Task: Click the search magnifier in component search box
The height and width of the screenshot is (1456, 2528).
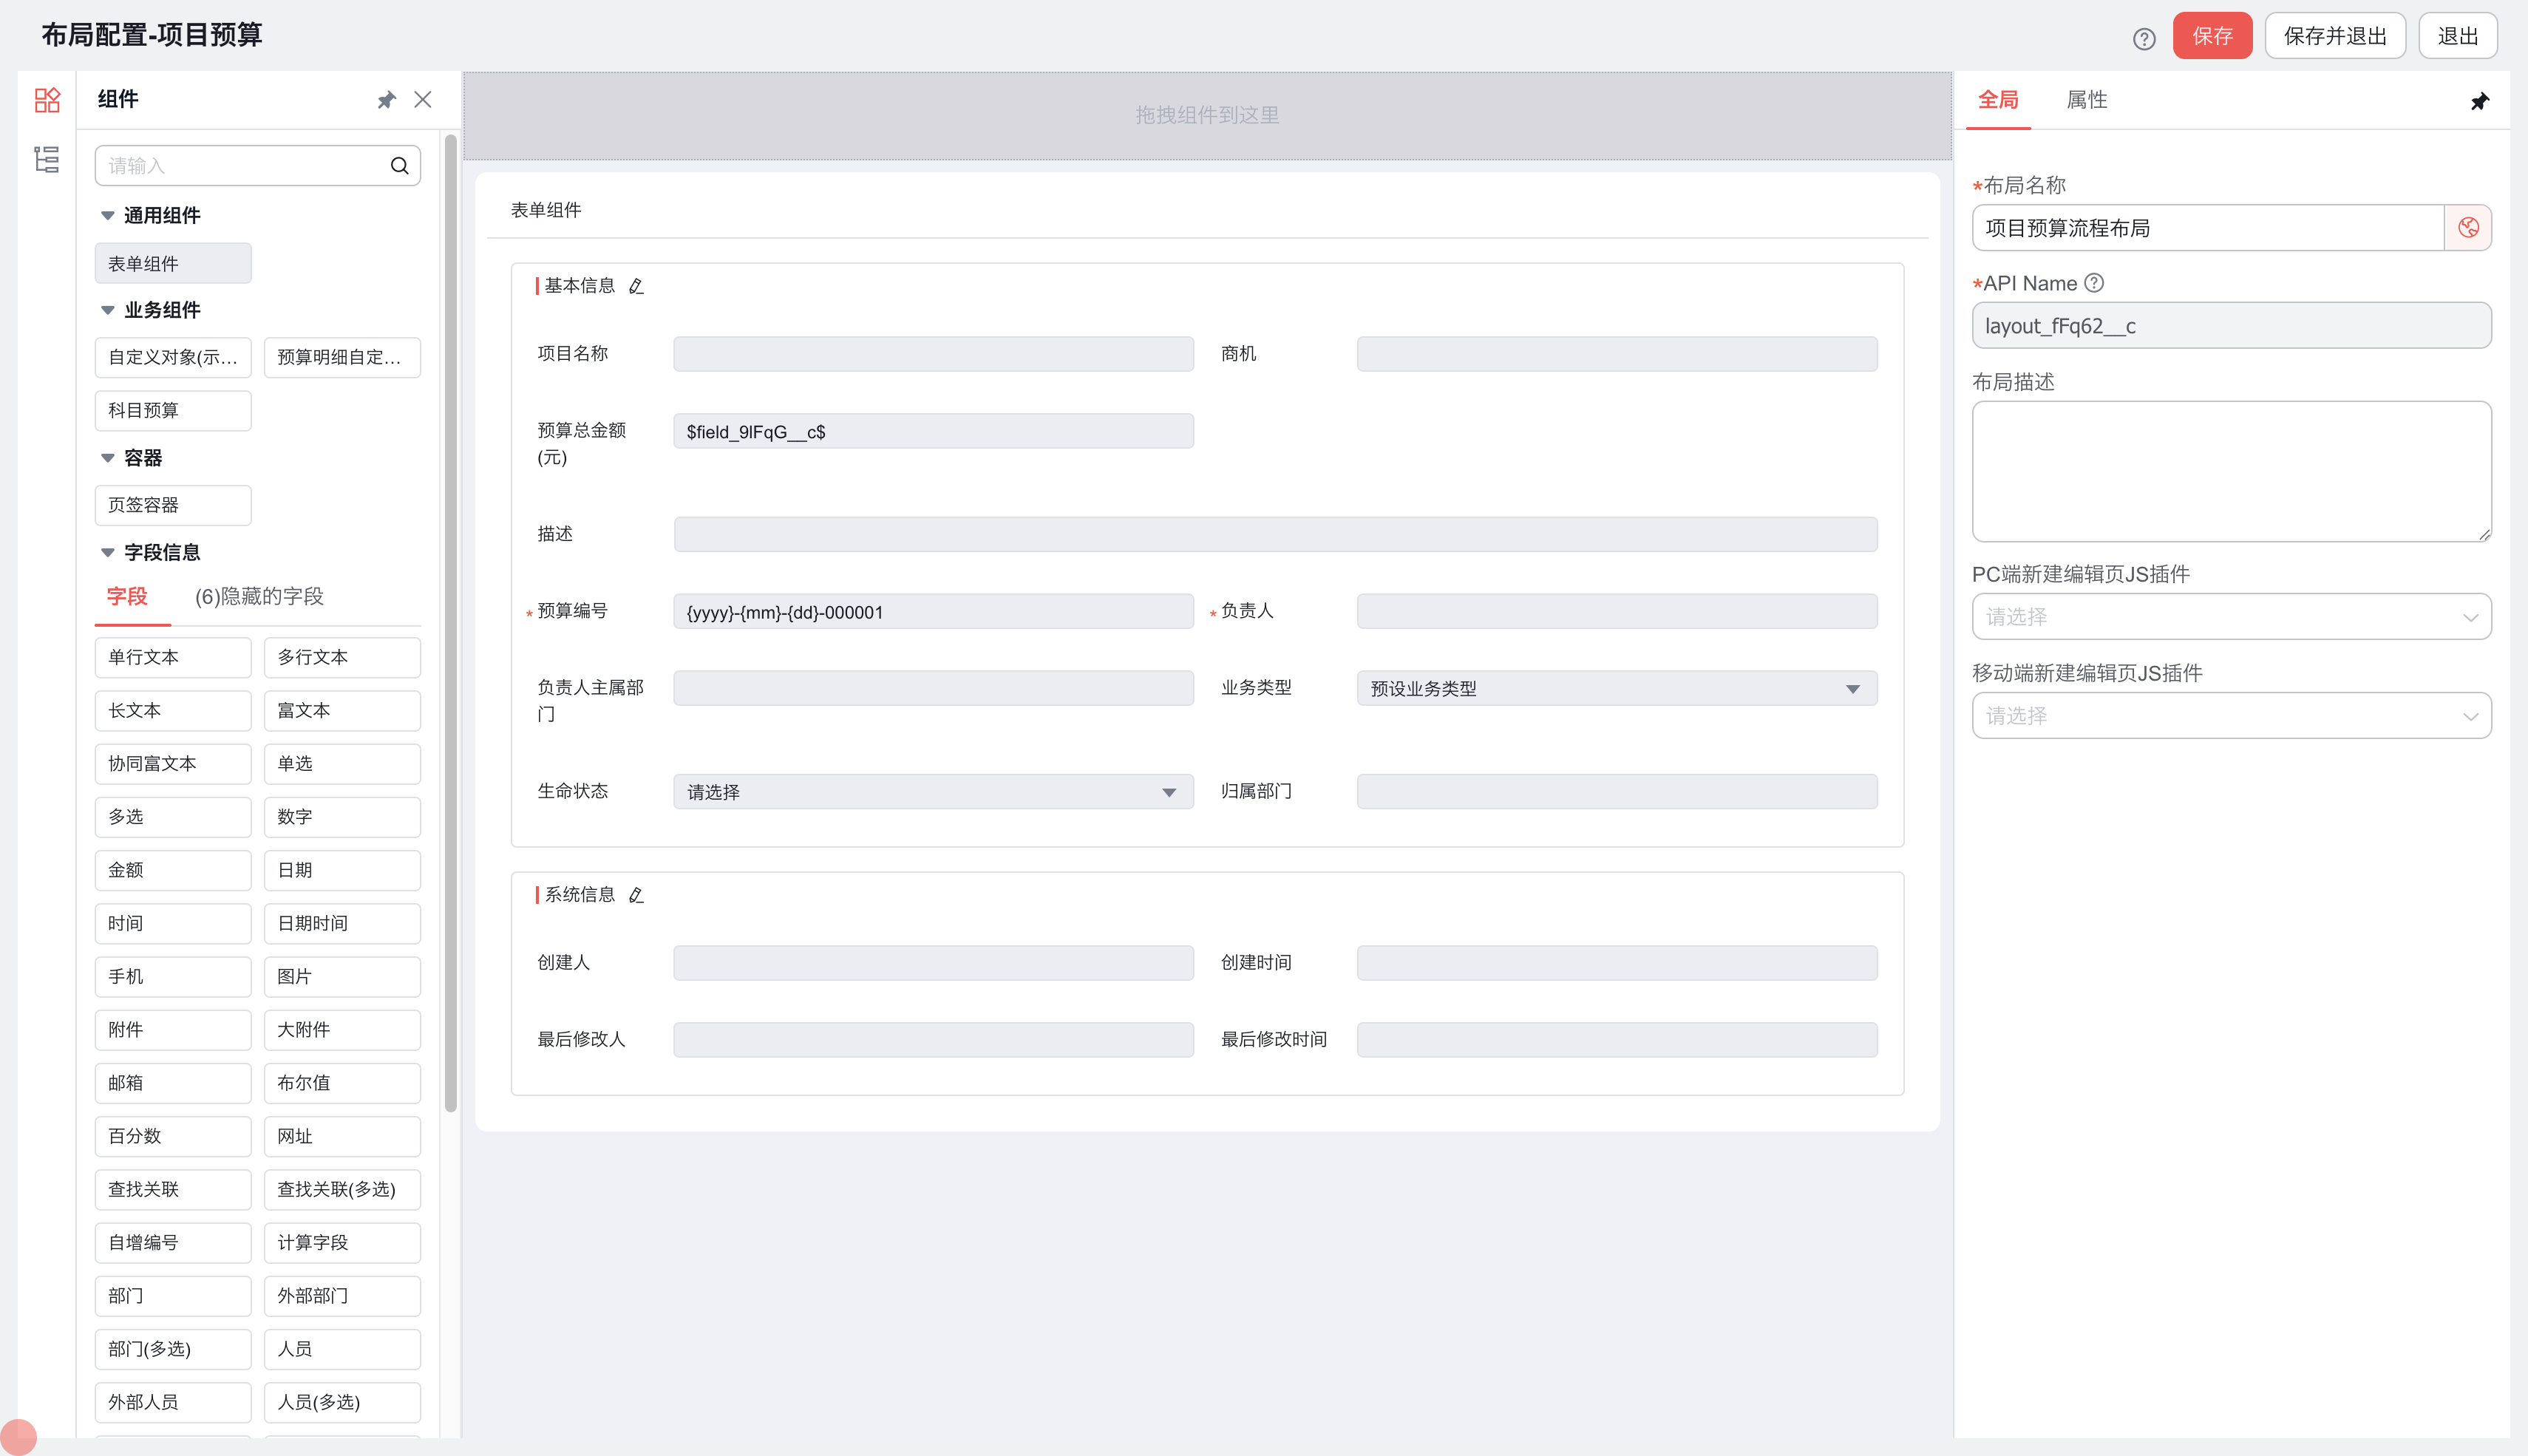Action: point(400,166)
